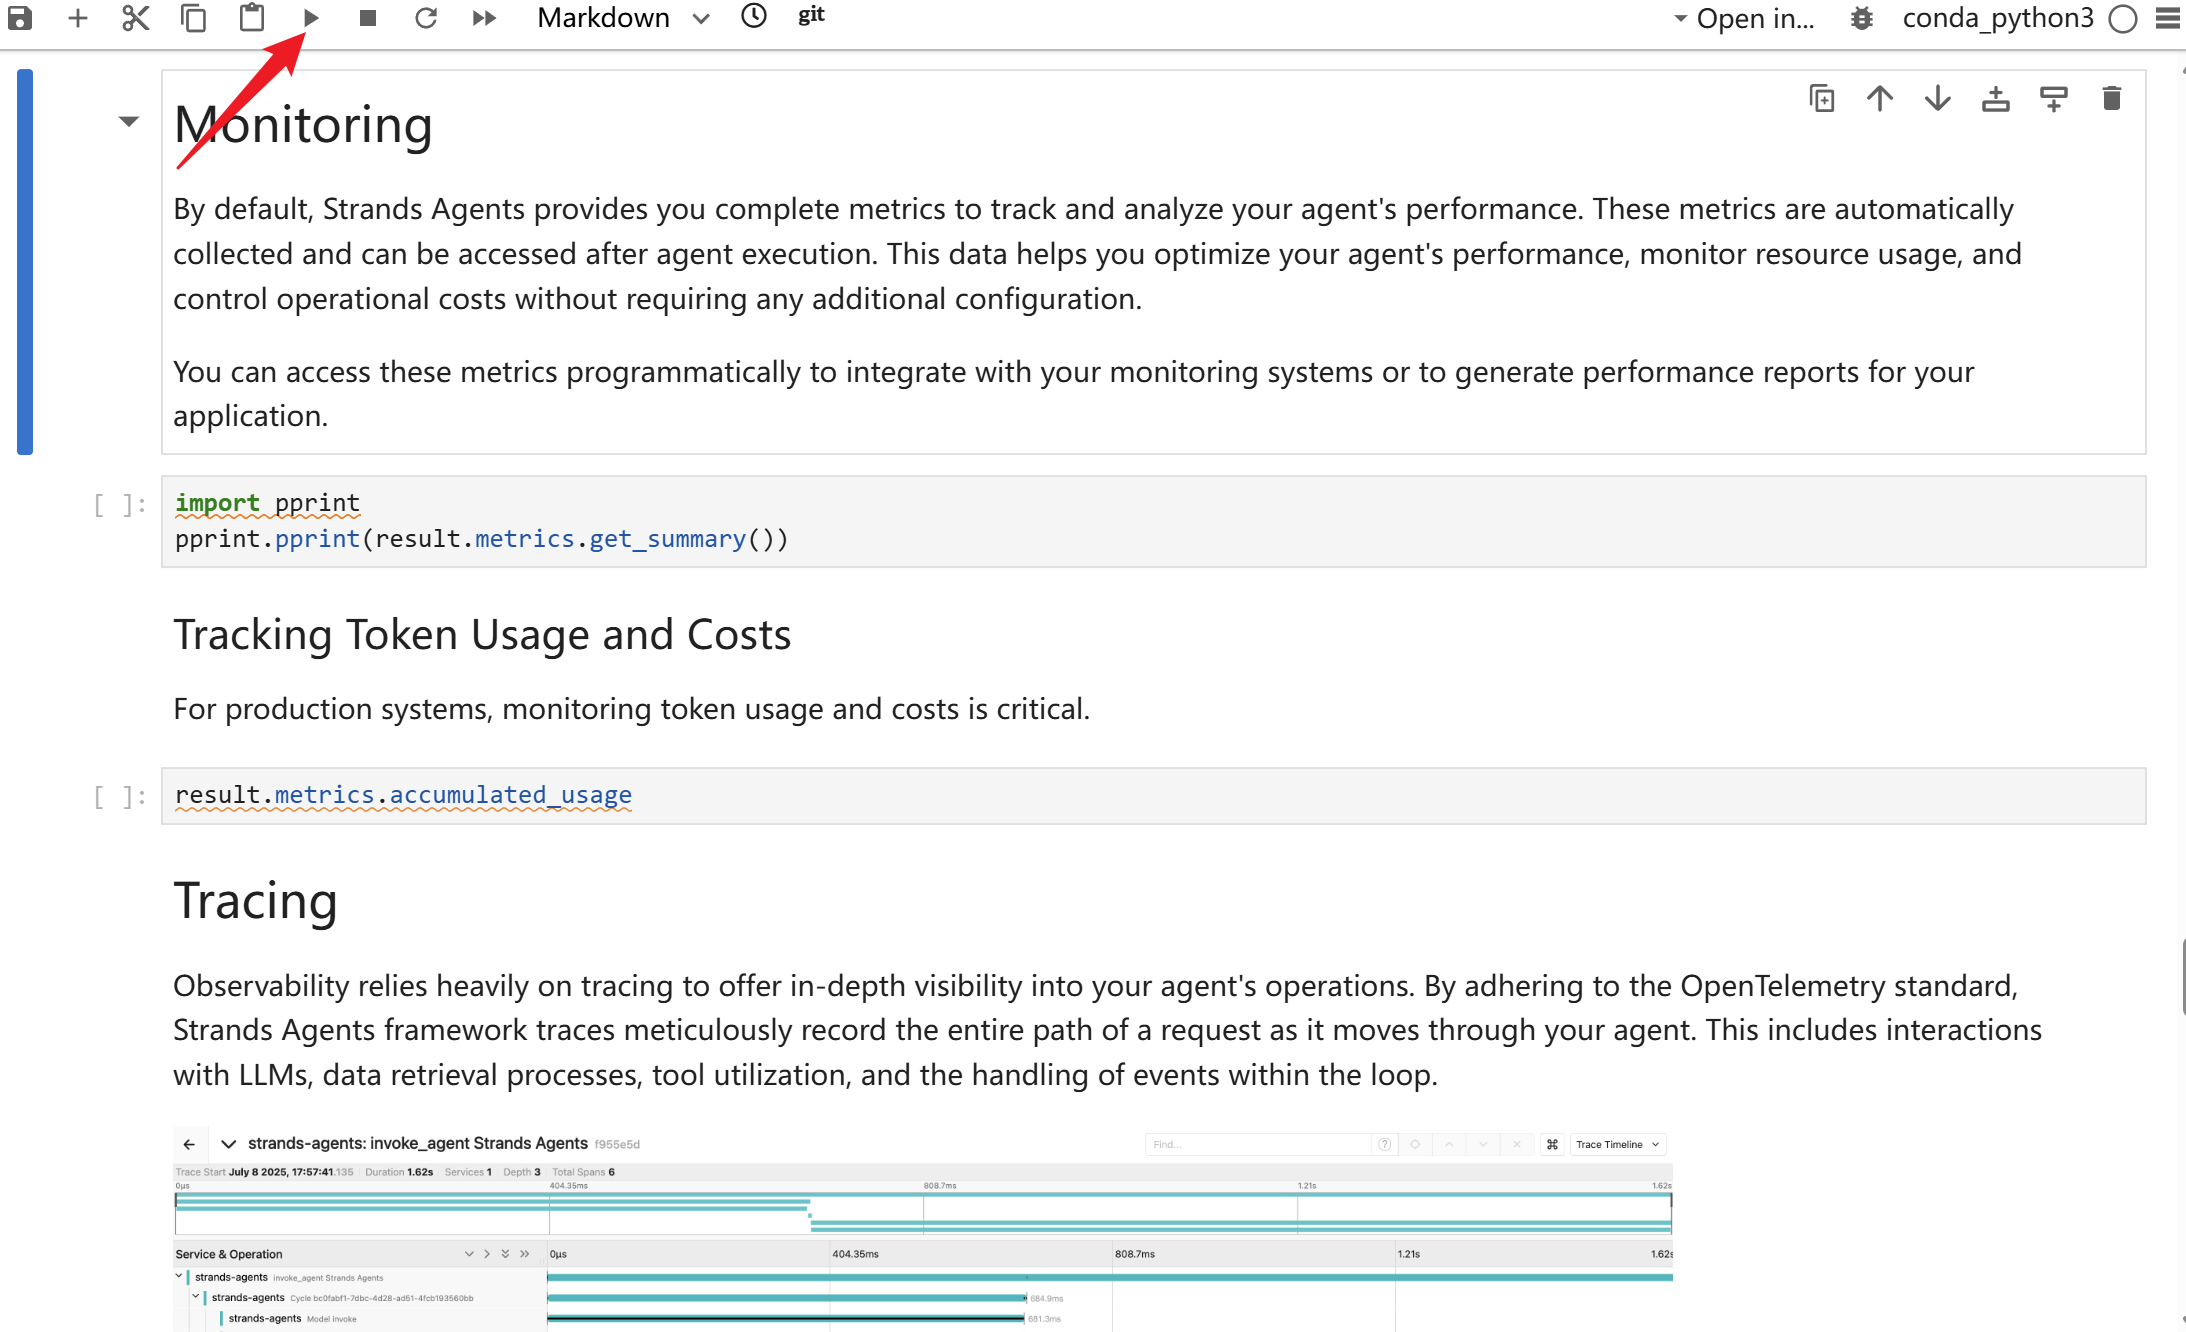The width and height of the screenshot is (2186, 1332).
Task: Click into the import pprint code cell
Action: (x=1154, y=521)
